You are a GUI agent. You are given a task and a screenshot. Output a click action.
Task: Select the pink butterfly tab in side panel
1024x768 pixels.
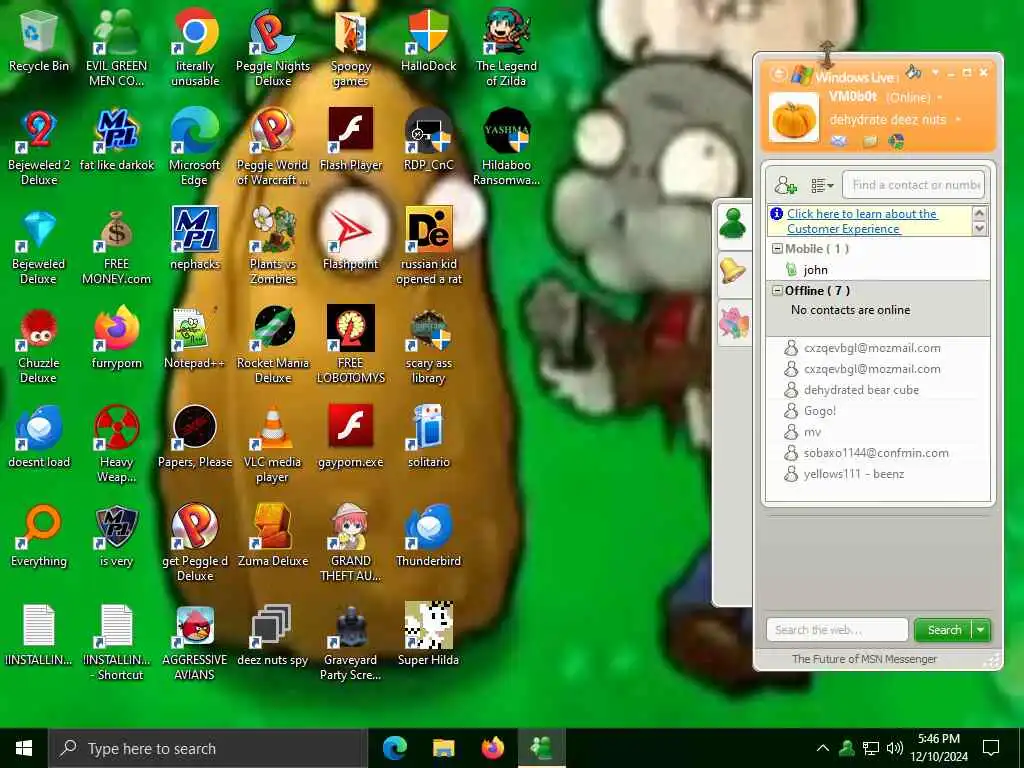coord(735,323)
